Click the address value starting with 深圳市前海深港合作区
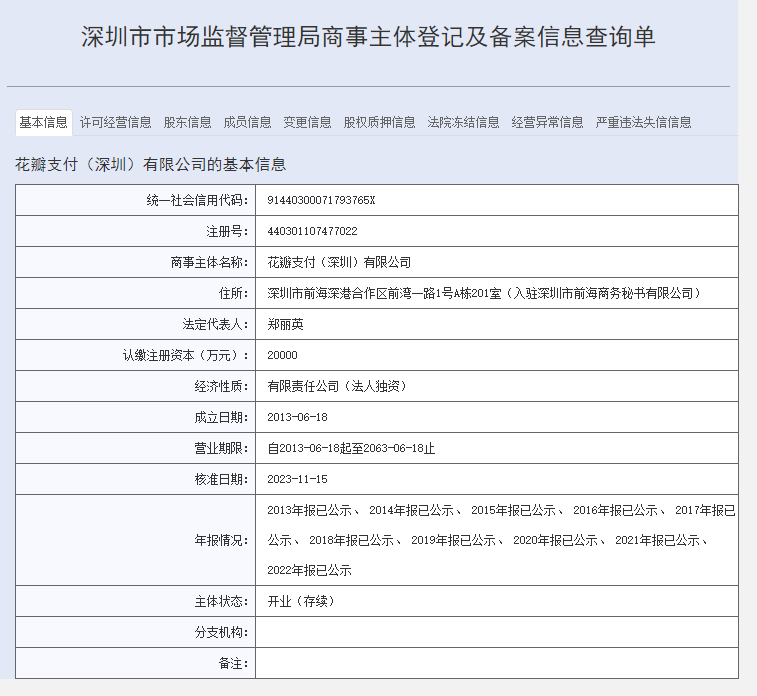The image size is (757, 696). [x=484, y=293]
